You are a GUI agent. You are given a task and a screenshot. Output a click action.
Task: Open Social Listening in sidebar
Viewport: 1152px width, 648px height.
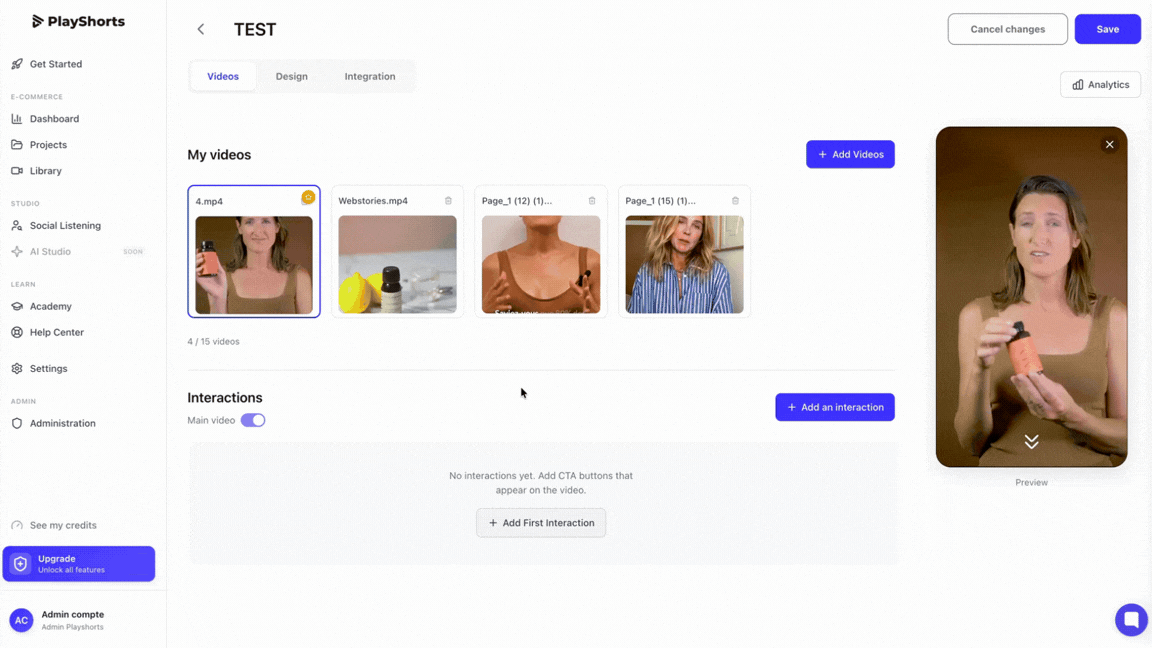[65, 226]
